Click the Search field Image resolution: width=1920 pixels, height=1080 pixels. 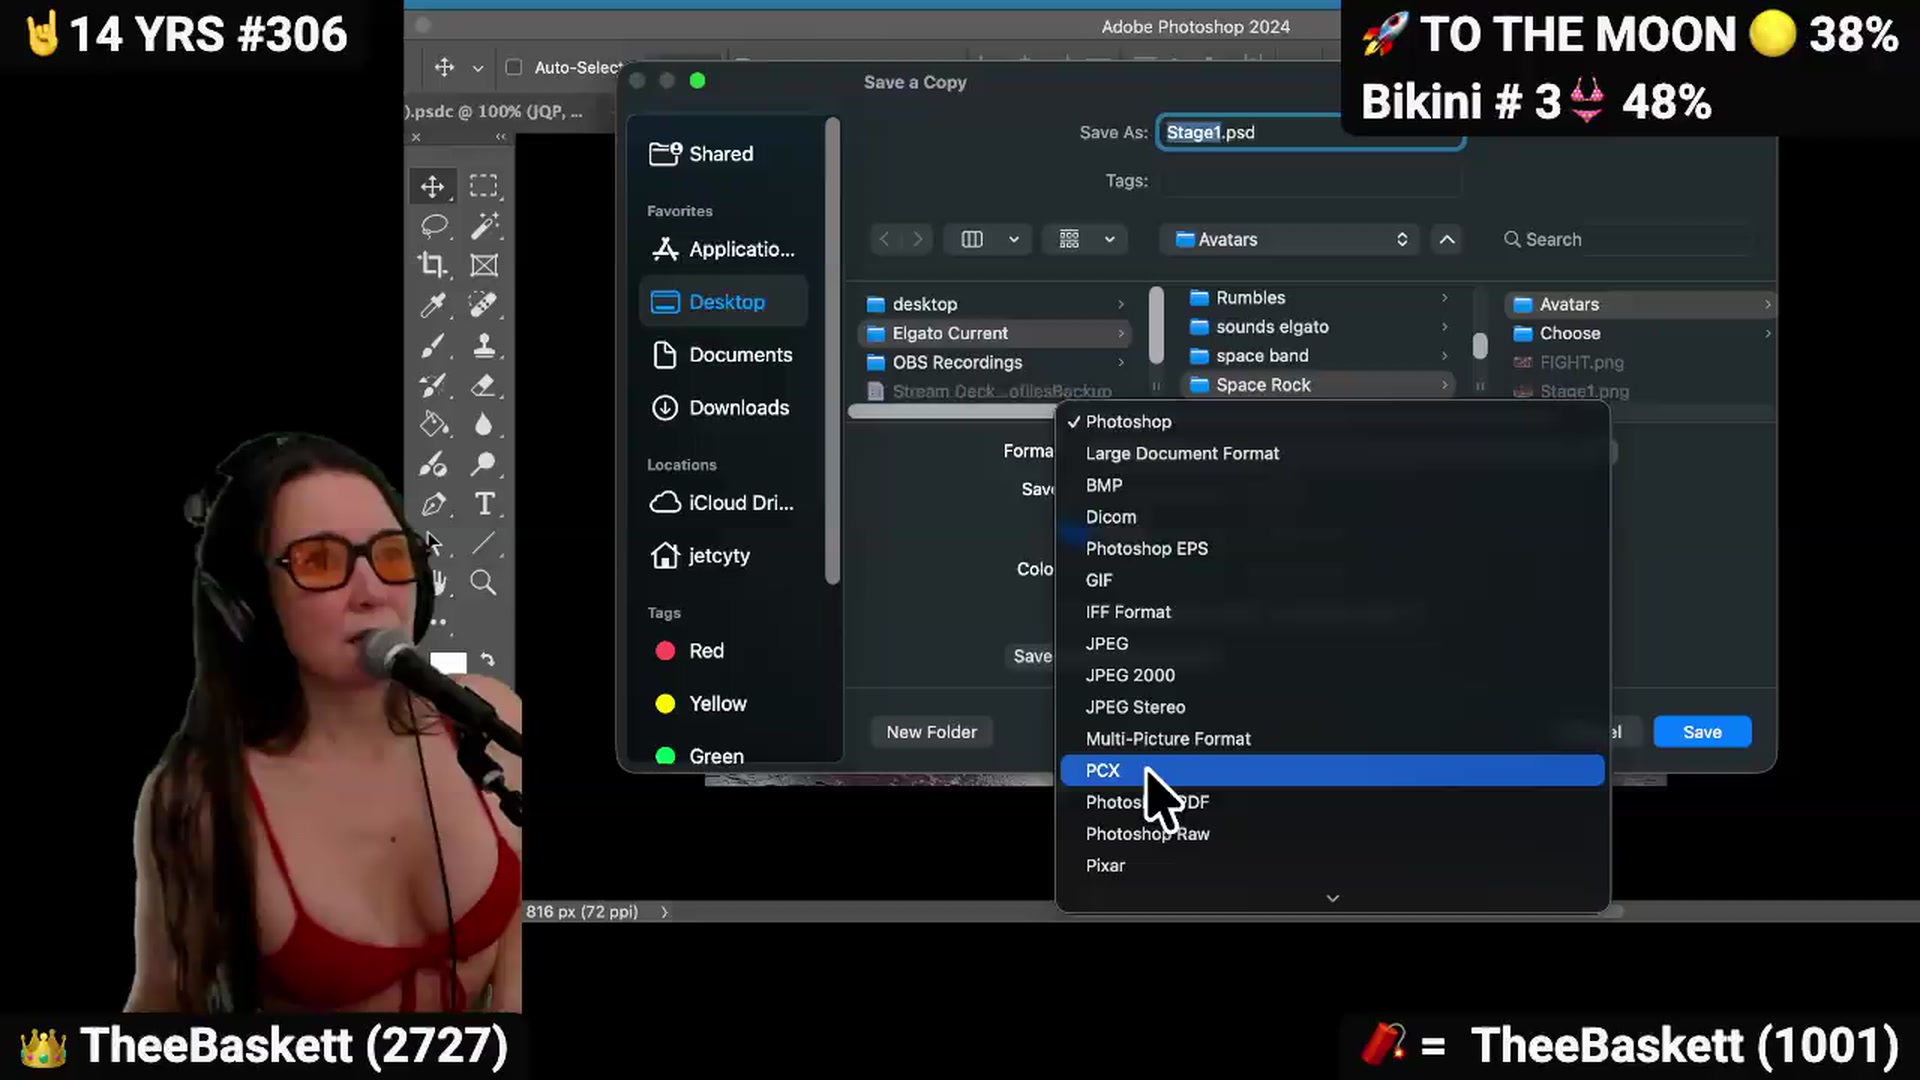[1628, 239]
